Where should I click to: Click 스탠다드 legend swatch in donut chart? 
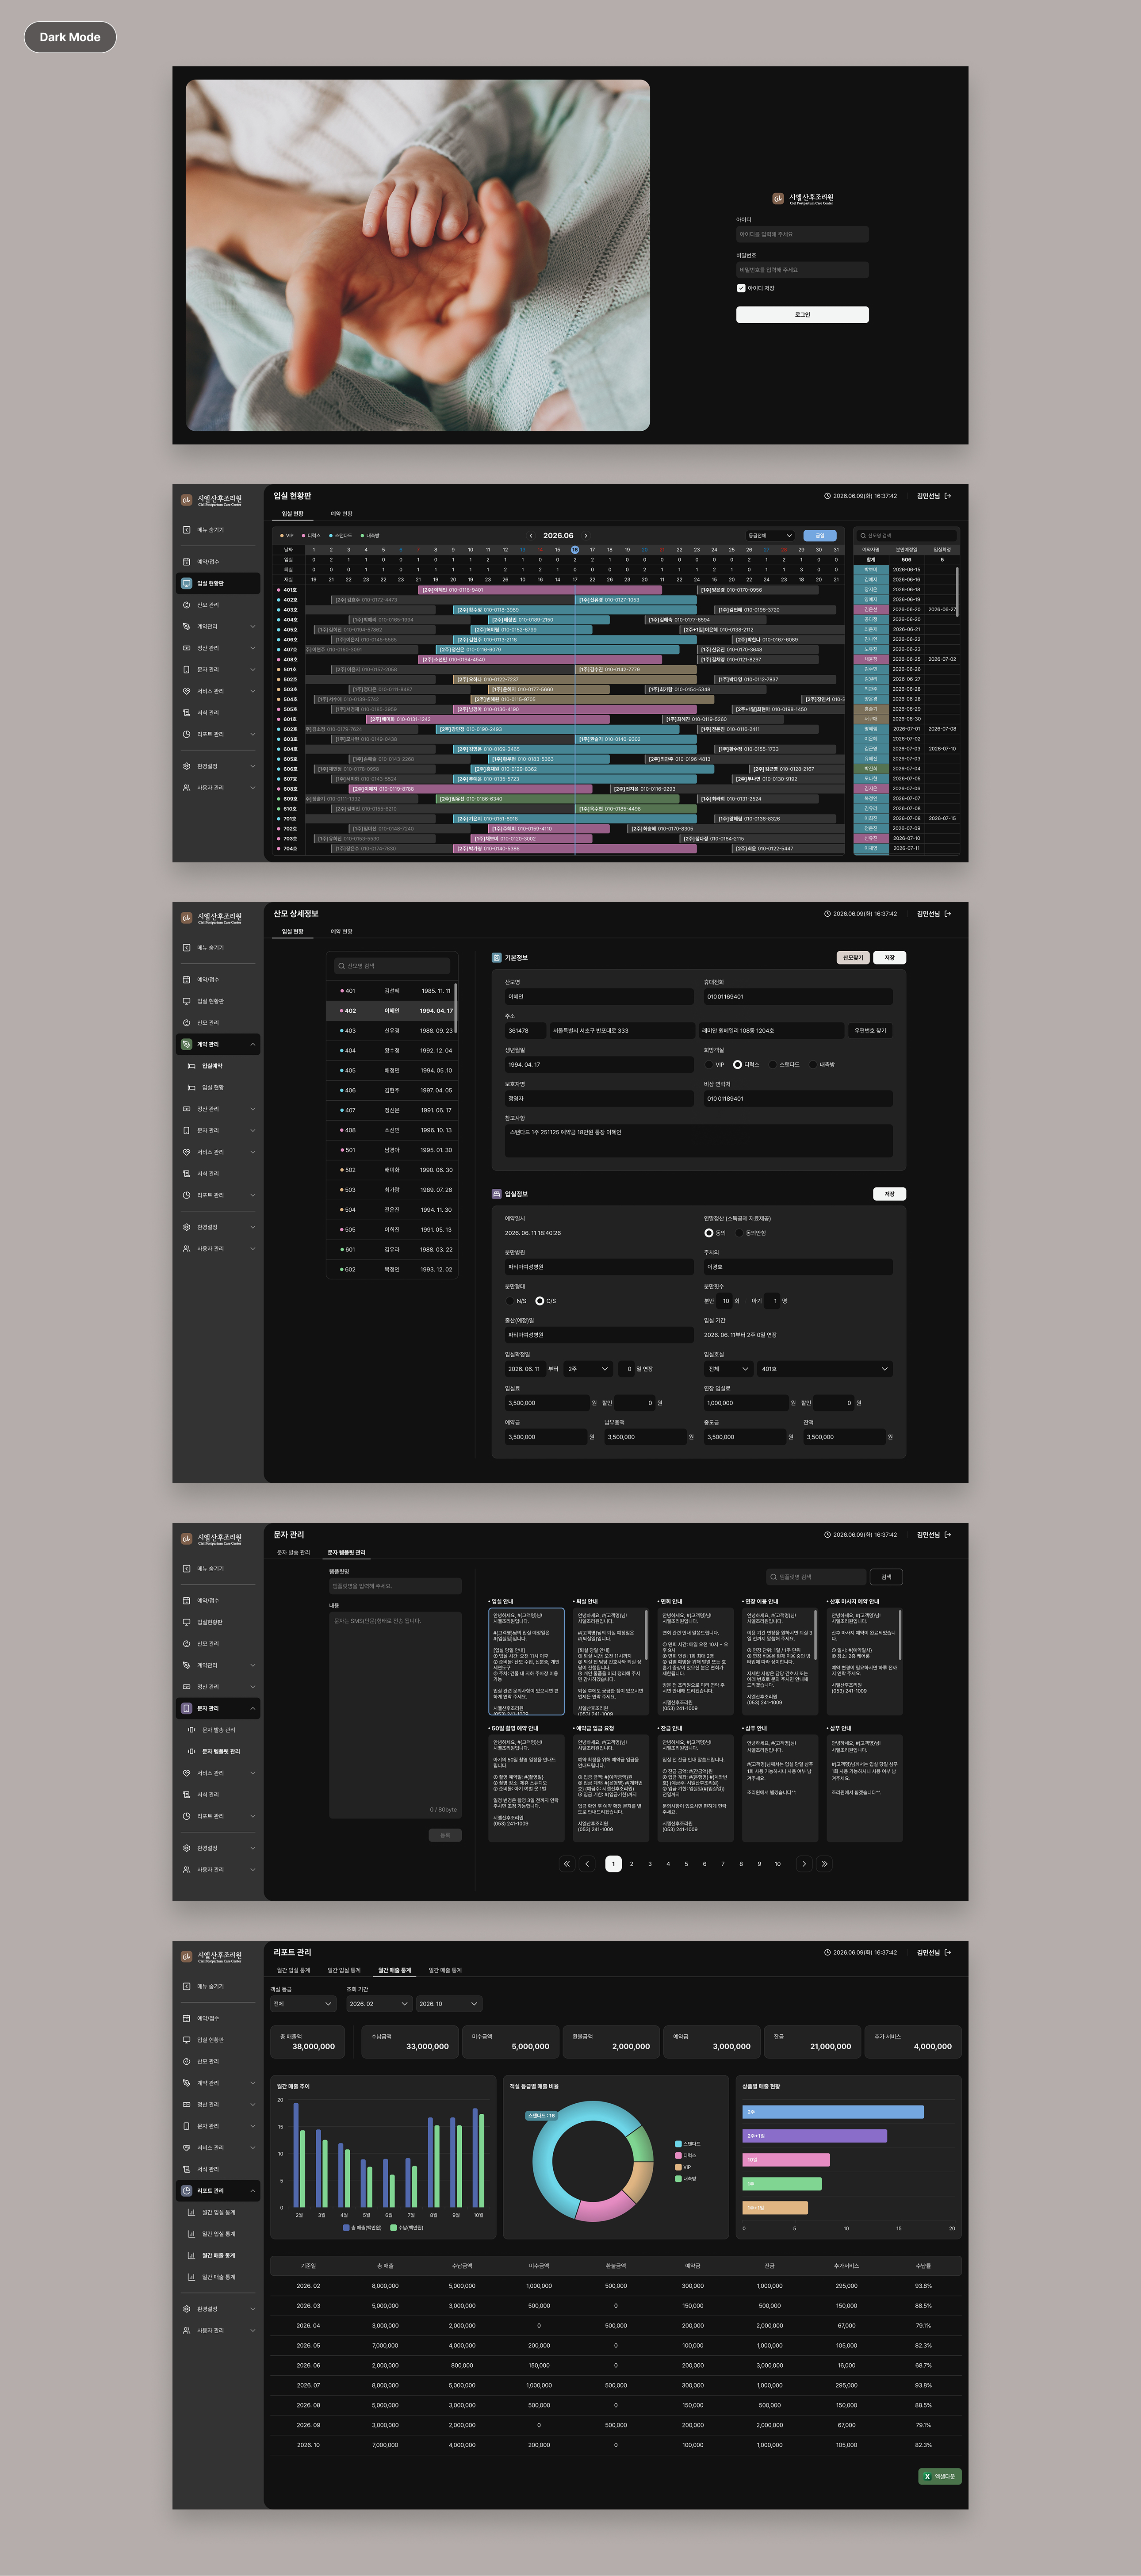click(678, 2144)
